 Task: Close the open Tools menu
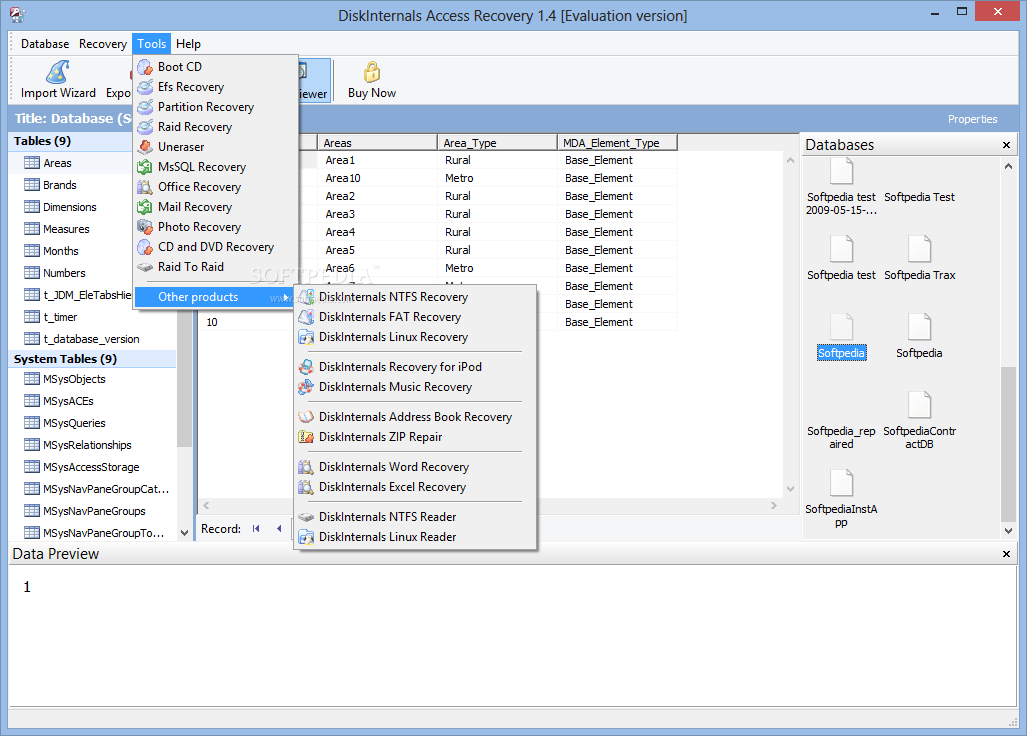tap(151, 44)
